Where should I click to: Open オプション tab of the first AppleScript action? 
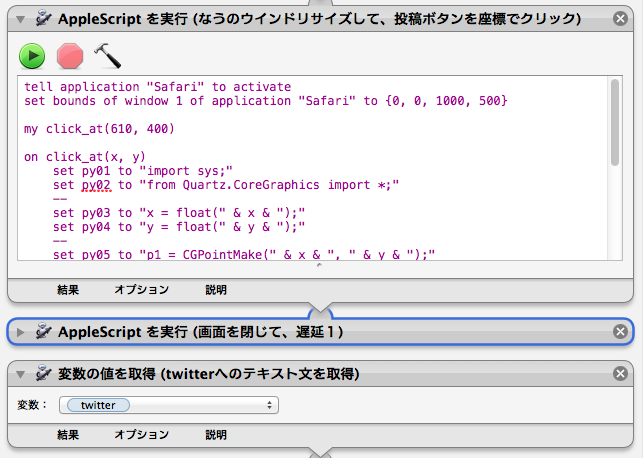(141, 289)
